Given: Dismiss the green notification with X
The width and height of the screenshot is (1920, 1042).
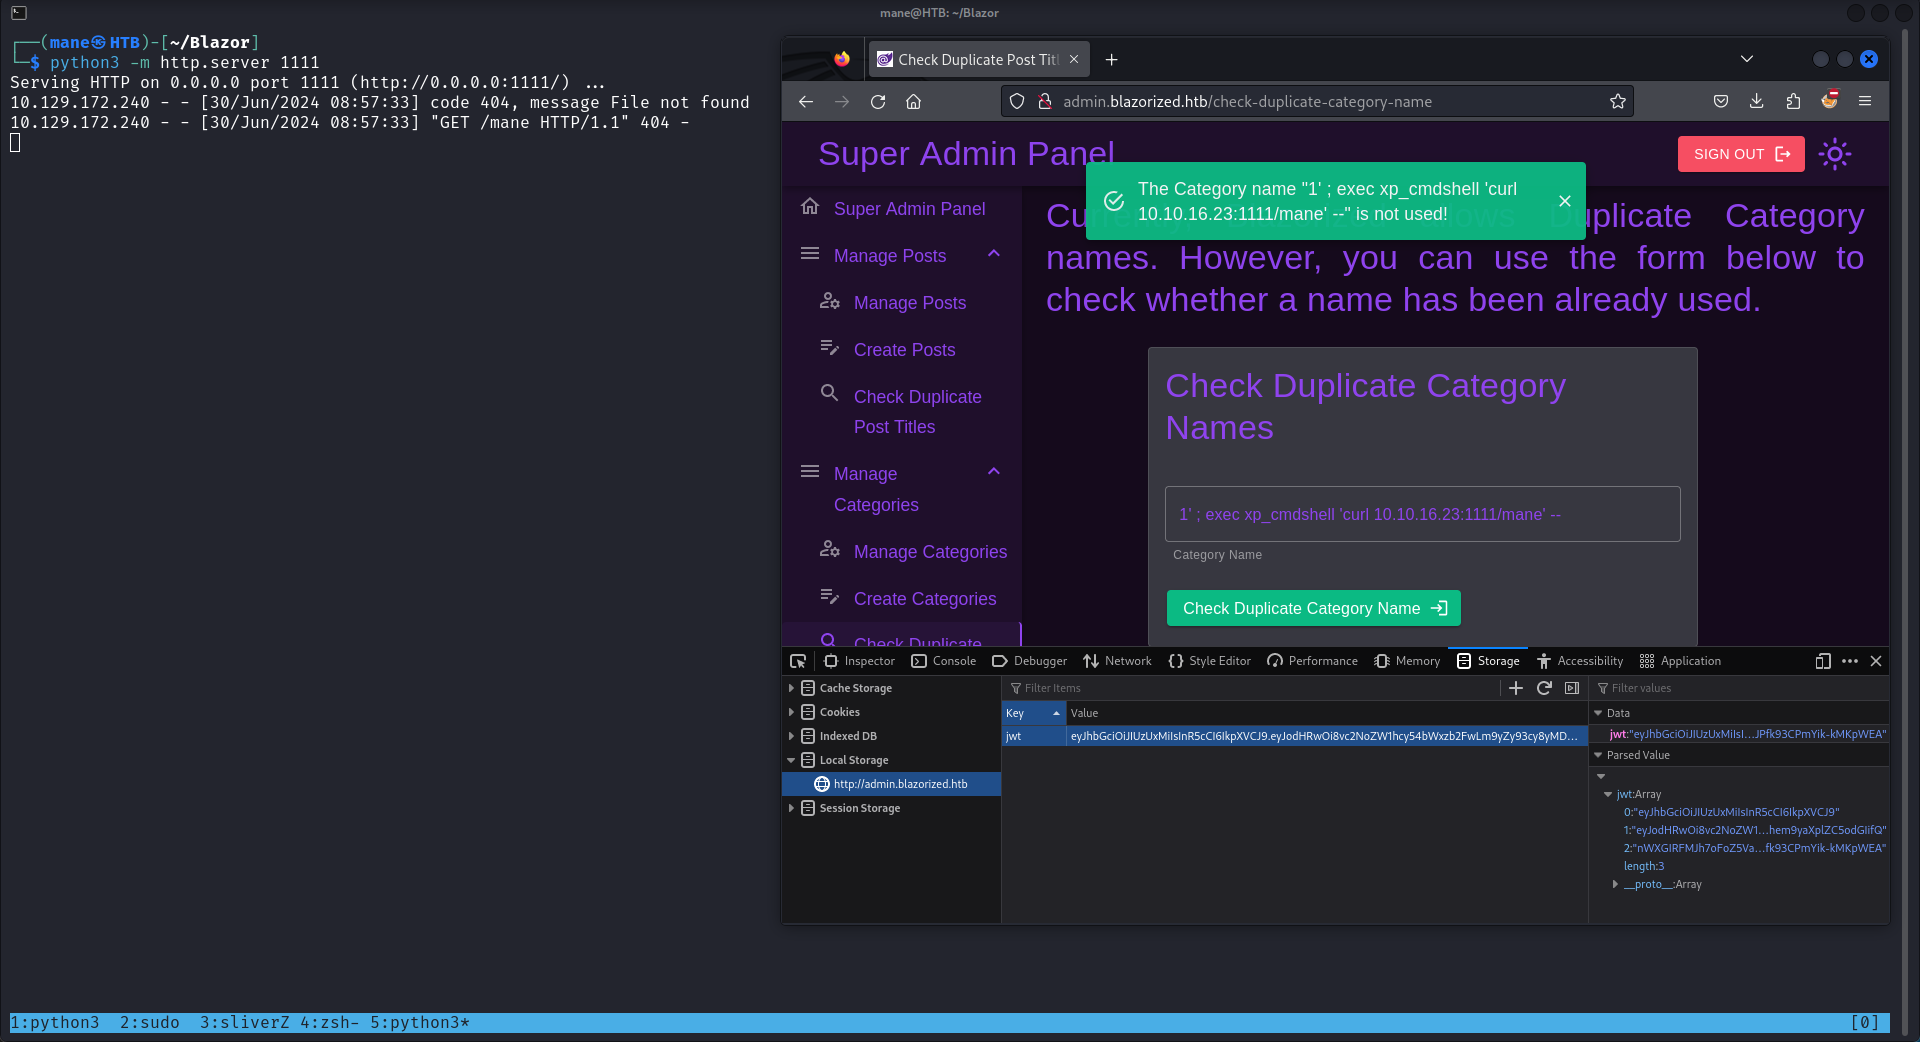Looking at the screenshot, I should [x=1565, y=201].
